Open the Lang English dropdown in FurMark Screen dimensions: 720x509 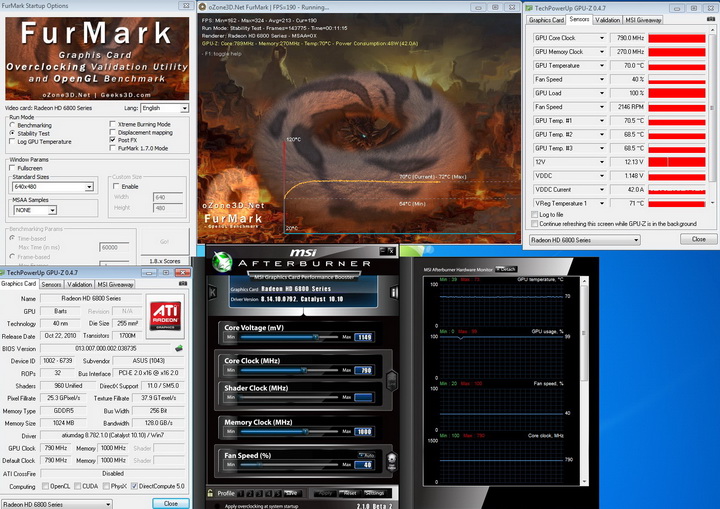[x=164, y=108]
